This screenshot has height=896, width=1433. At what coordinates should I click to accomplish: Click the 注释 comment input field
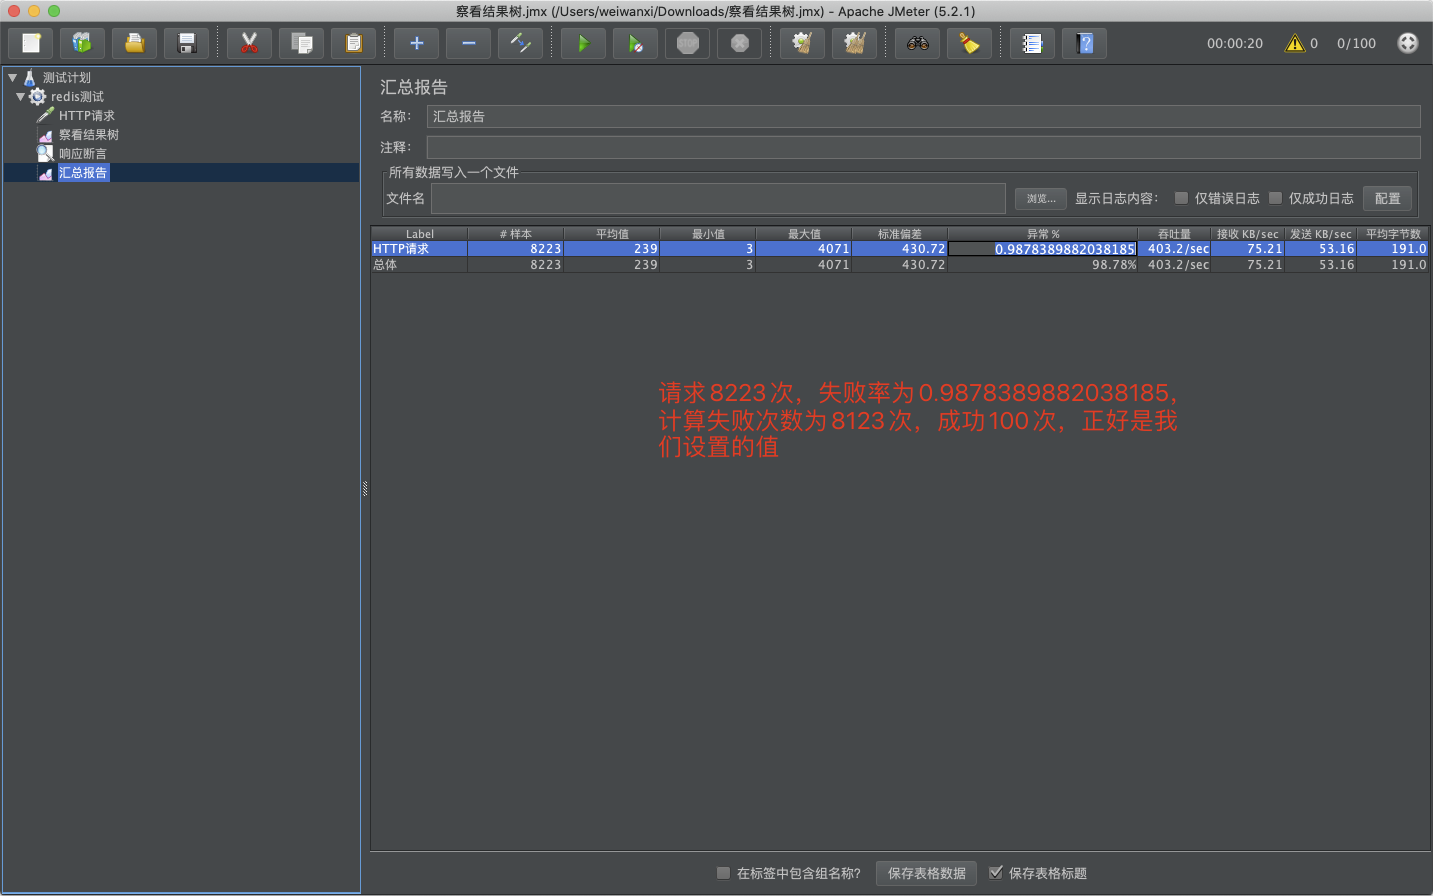(923, 147)
